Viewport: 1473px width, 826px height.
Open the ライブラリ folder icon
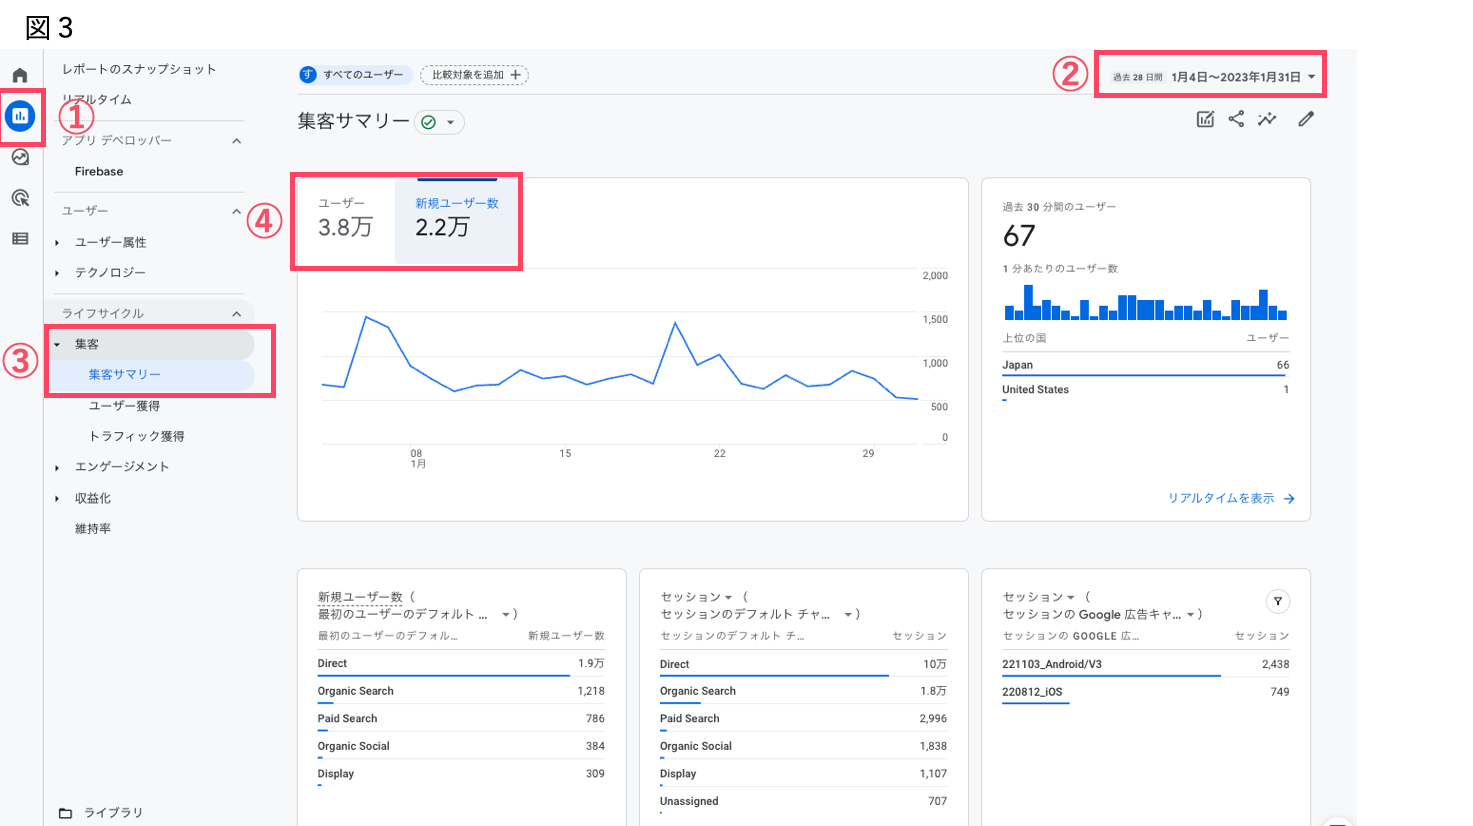pos(65,813)
